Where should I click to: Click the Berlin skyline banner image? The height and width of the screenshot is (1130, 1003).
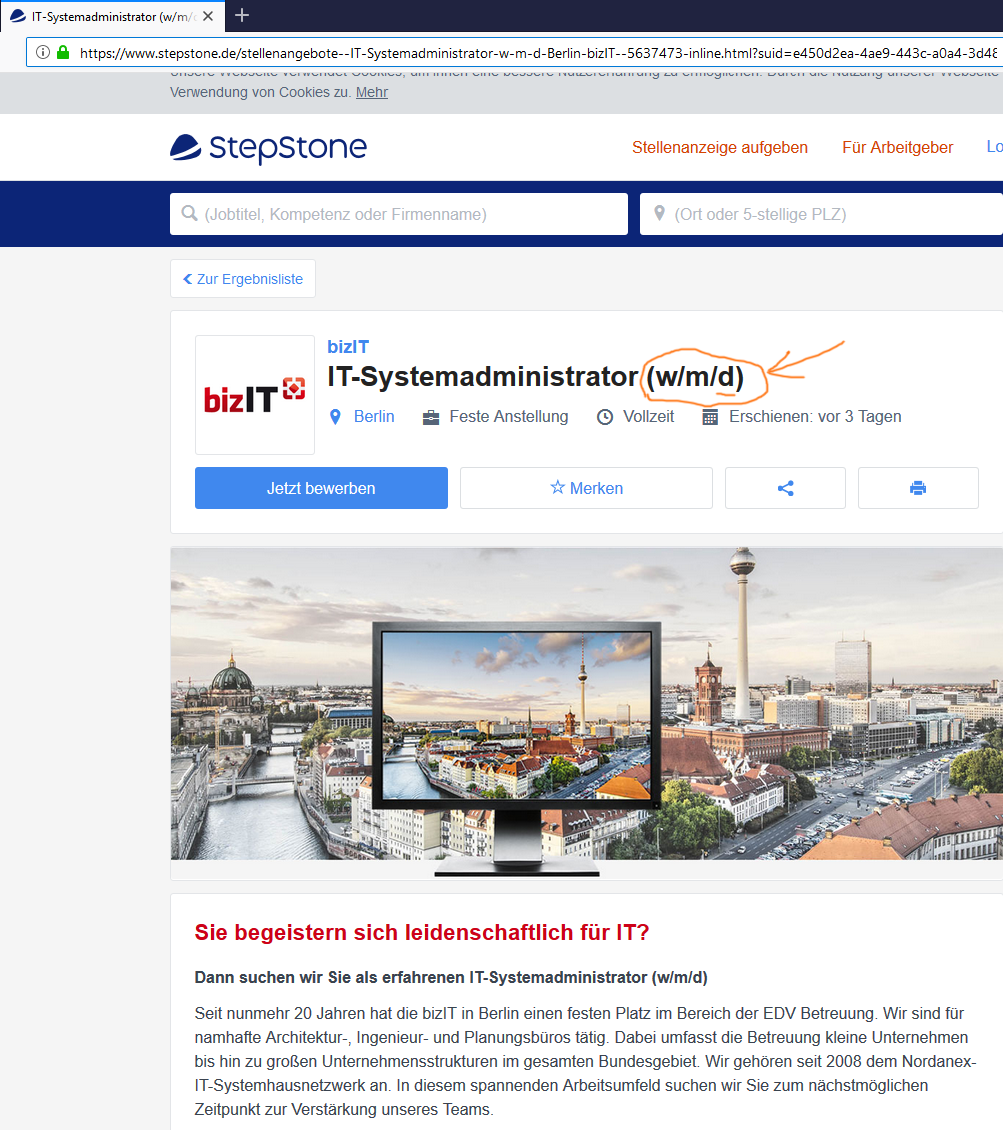click(x=587, y=712)
